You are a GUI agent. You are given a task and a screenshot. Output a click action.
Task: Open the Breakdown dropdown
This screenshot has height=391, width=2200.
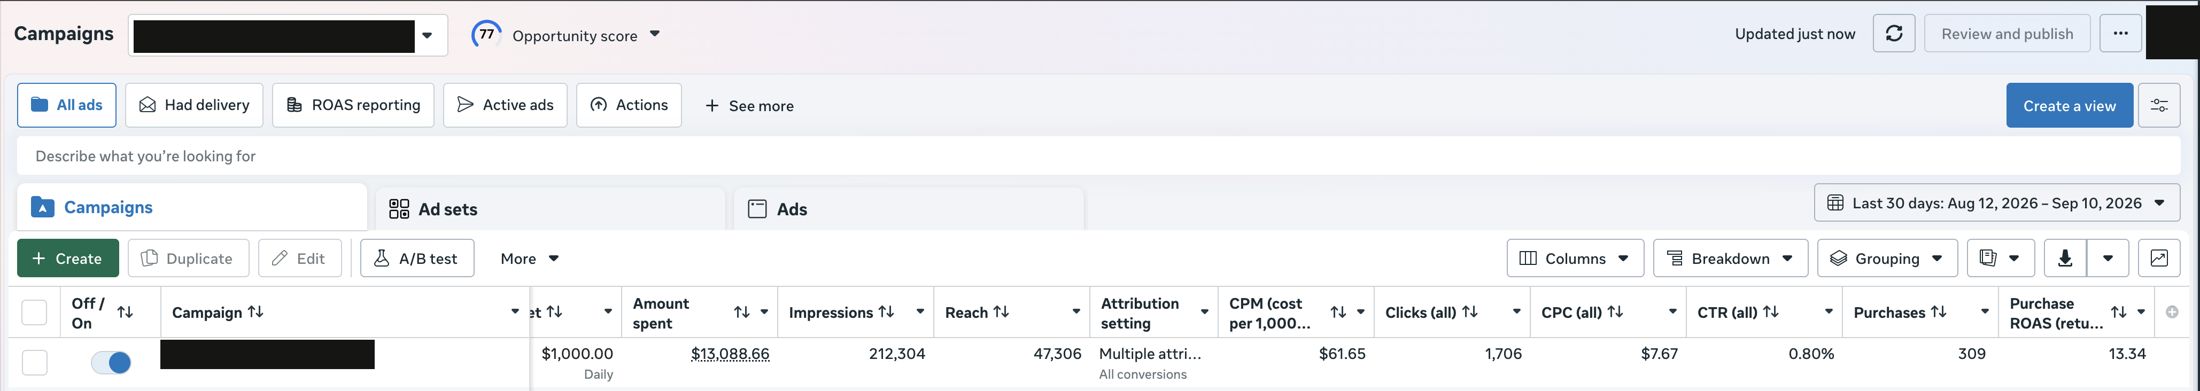[x=1730, y=258]
